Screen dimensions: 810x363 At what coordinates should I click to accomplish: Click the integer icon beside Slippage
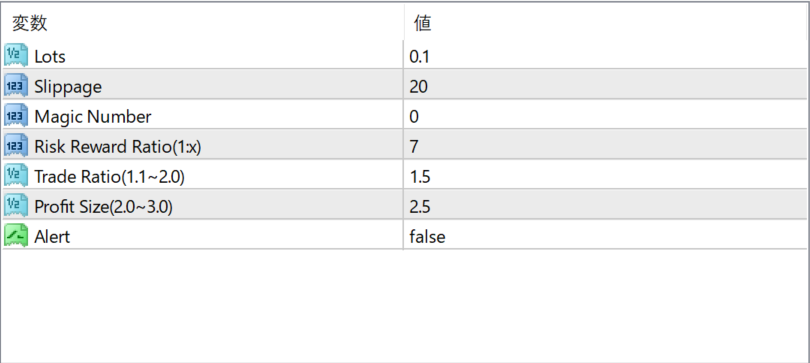(x=16, y=86)
